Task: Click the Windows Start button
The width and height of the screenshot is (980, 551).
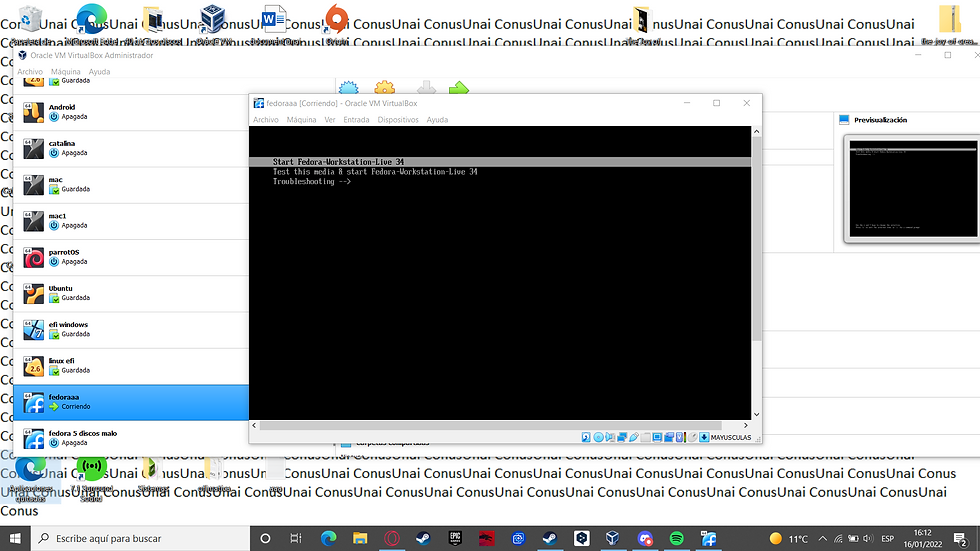Action: (x=15, y=538)
